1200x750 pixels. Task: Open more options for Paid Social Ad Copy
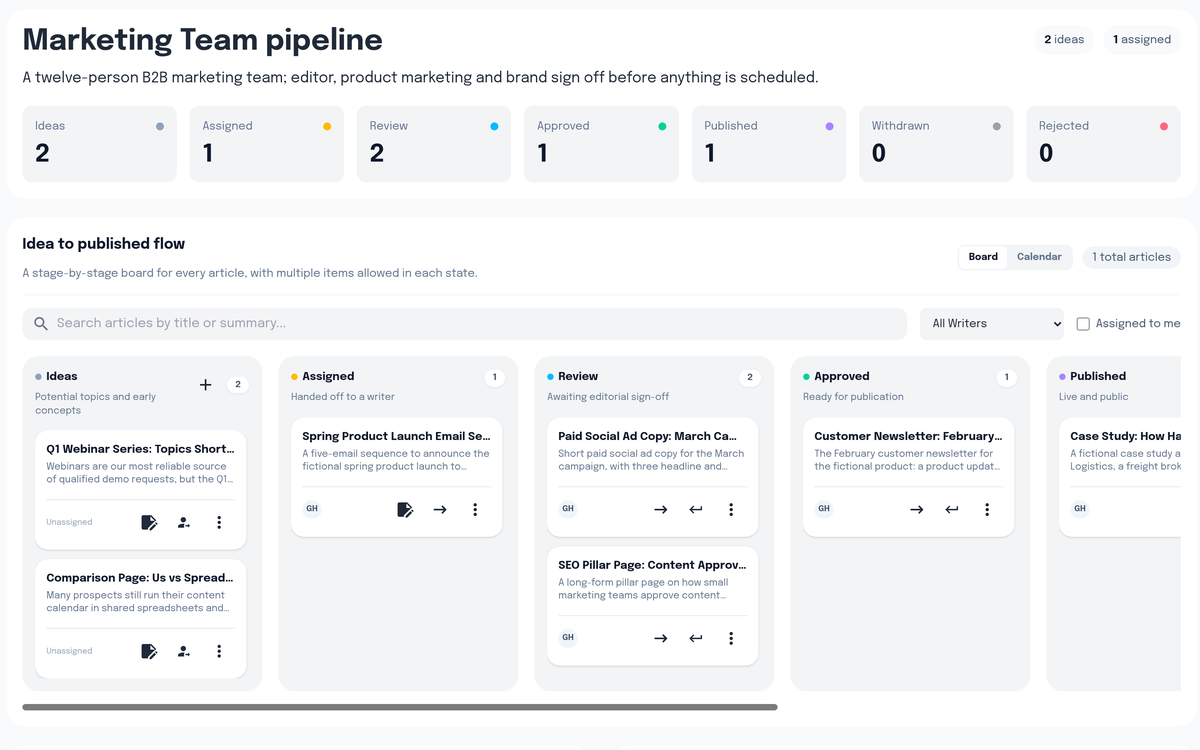(x=731, y=509)
